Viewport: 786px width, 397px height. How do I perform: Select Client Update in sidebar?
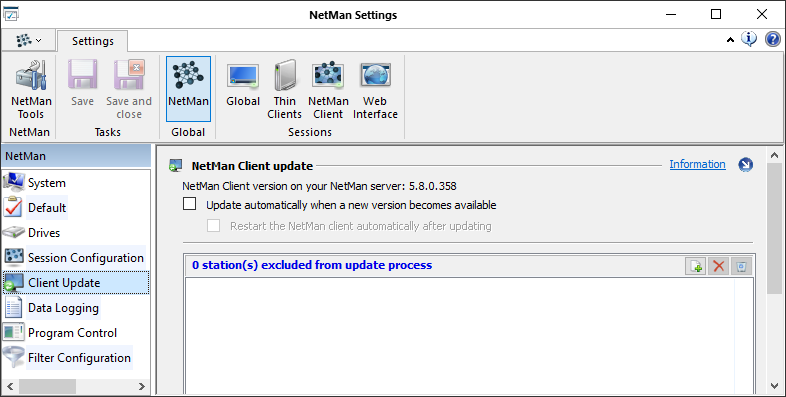[x=76, y=283]
